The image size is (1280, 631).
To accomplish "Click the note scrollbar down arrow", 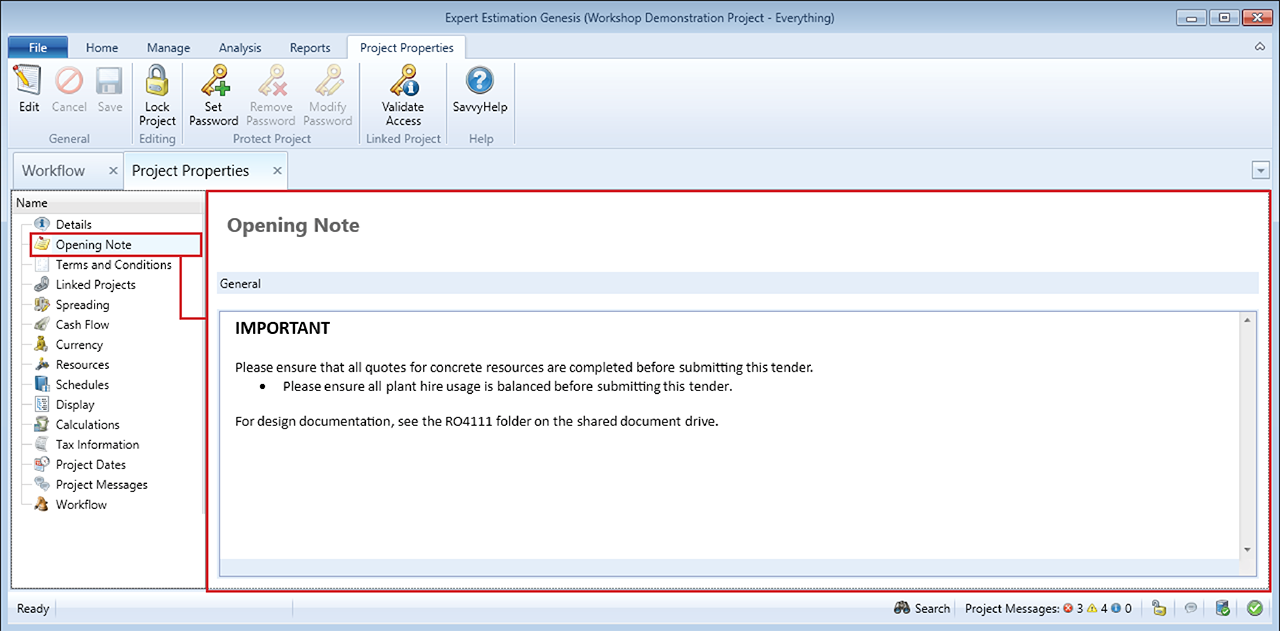I will pos(1247,549).
